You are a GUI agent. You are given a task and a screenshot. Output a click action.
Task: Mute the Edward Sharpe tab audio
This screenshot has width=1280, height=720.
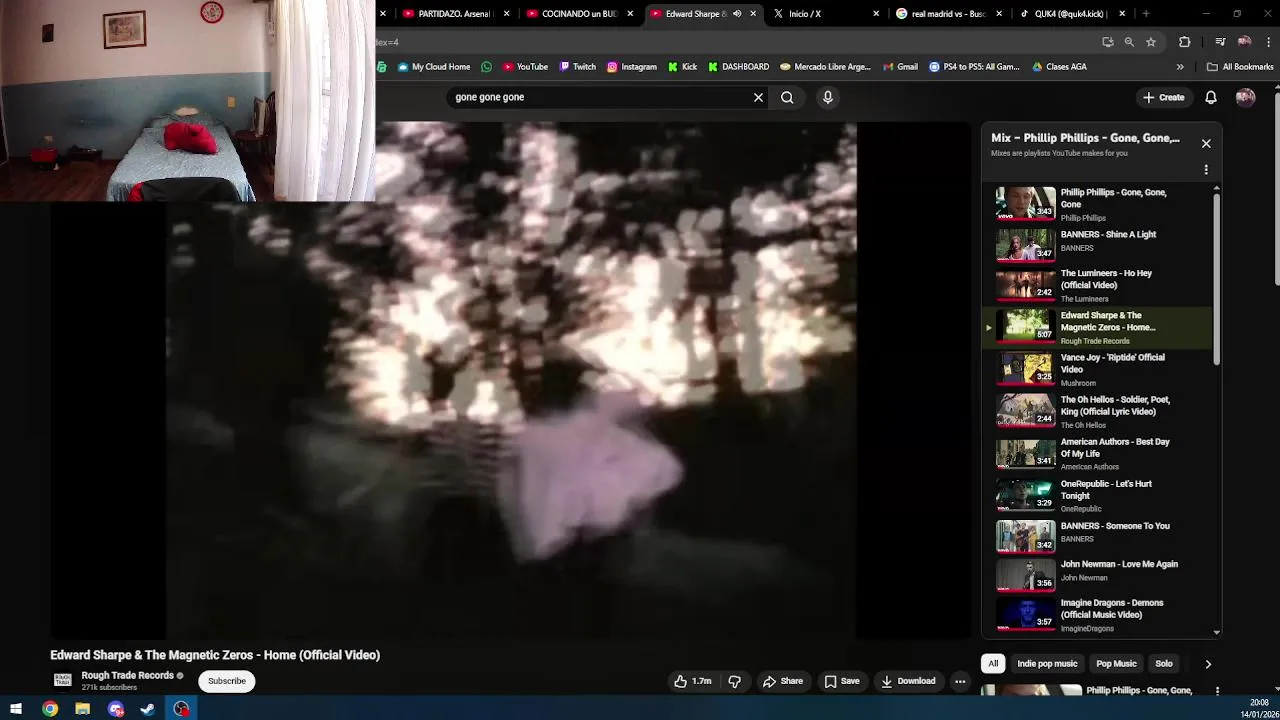click(737, 14)
